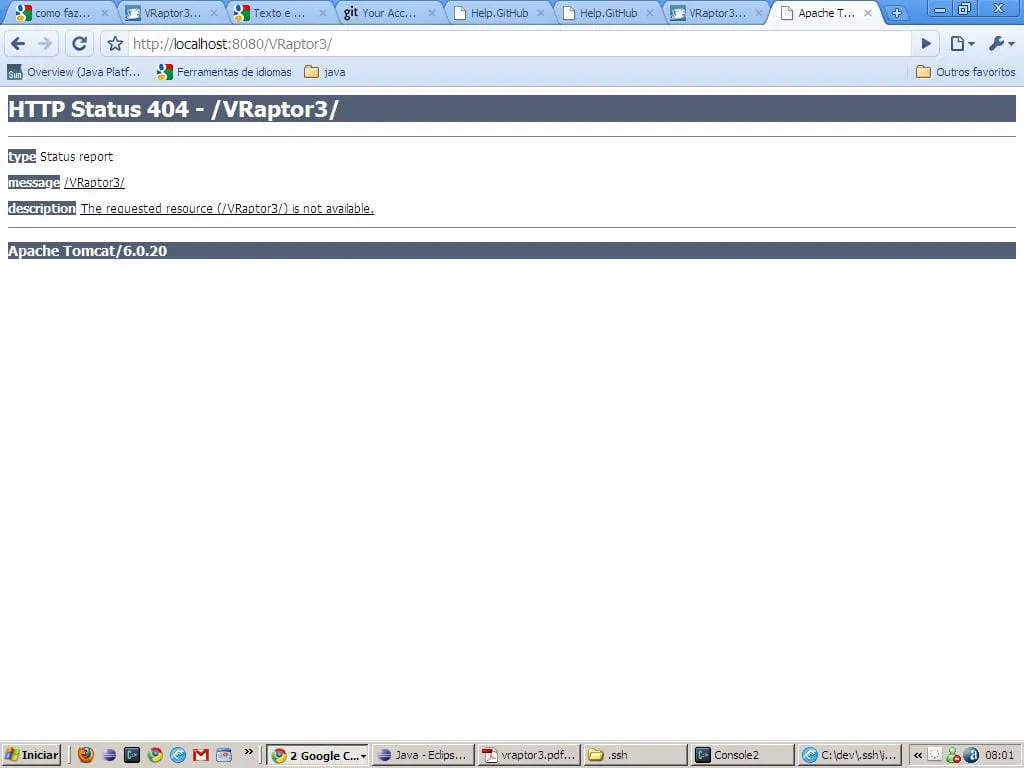Screen dimensions: 1024x768
Task: Restore down the browser window
Action: (964, 8)
